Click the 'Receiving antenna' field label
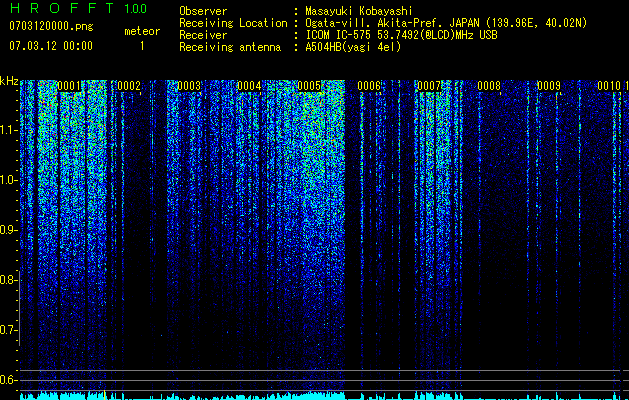This screenshot has height=400, width=629. [230, 47]
